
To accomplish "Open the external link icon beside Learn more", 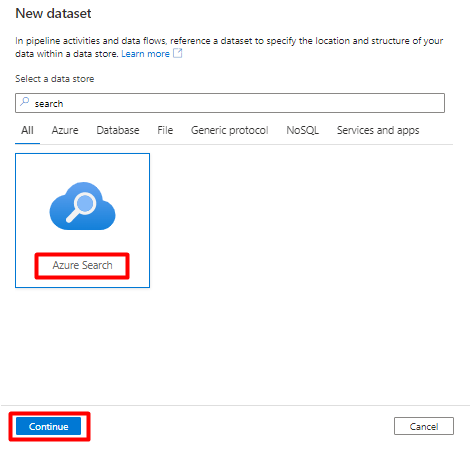I will click(x=178, y=53).
